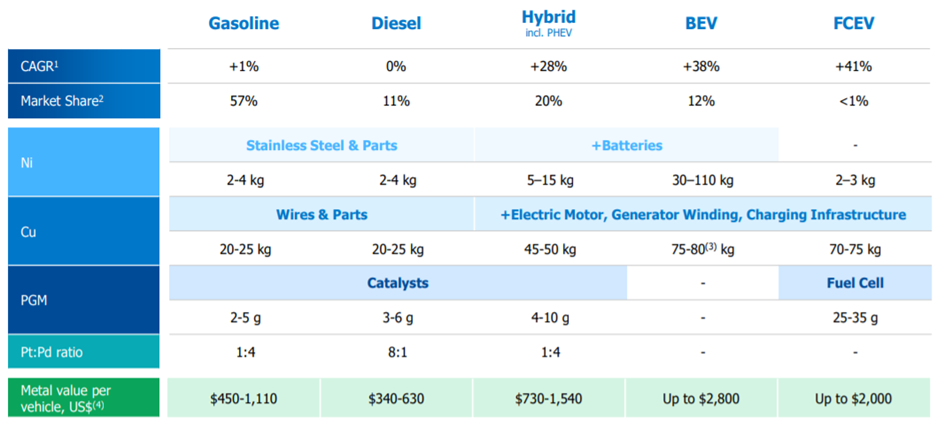Image resolution: width=945 pixels, height=425 pixels.
Task: Click the Stainless Steel & Parts heading
Action: pyautogui.click(x=321, y=145)
